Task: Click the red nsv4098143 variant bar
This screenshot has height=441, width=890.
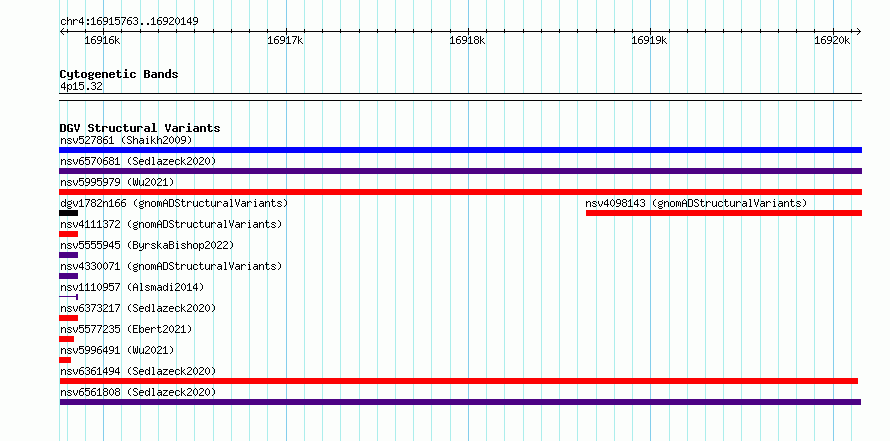Action: (724, 213)
